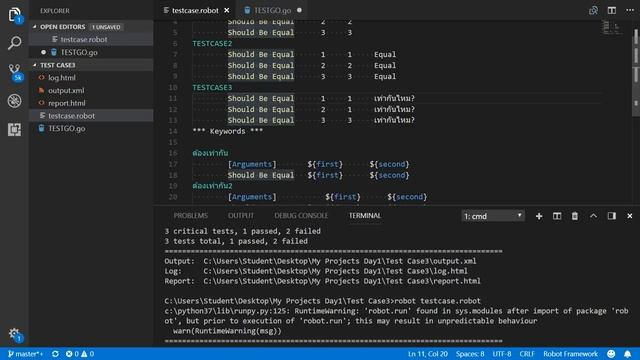
Task: Select the TERMINAL panel tab
Action: [x=364, y=216]
